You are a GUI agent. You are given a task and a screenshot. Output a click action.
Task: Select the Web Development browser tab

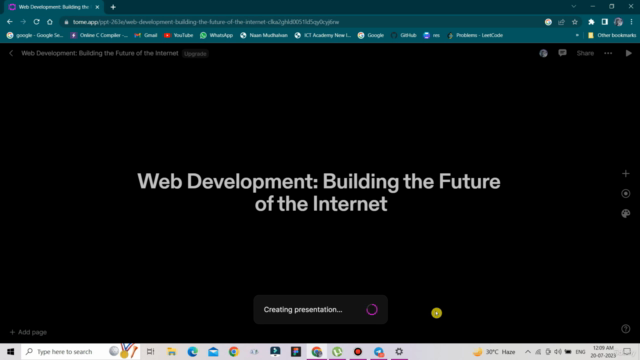click(53, 7)
